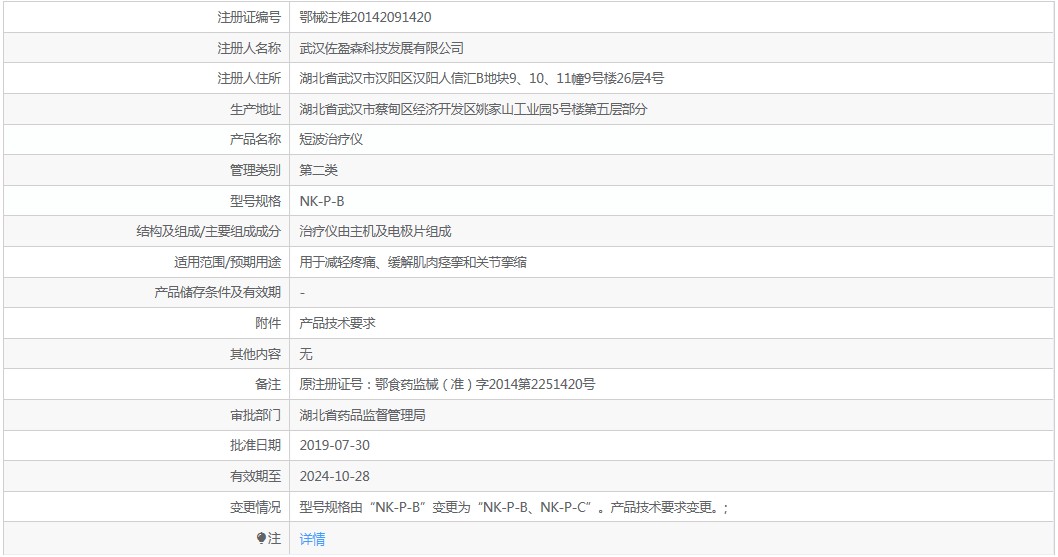Click the bullet icon beside 注
Image resolution: width=1058 pixels, height=557 pixels.
point(262,538)
